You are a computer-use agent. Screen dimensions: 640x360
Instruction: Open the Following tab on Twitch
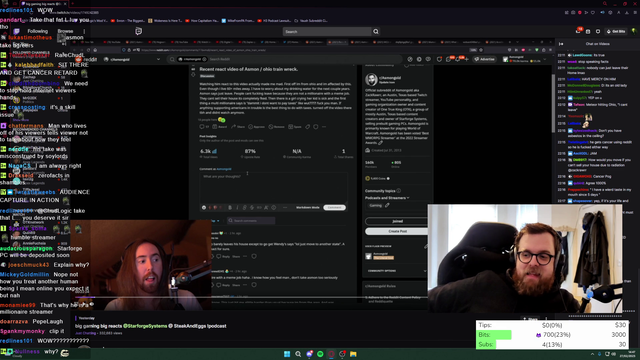click(x=38, y=31)
